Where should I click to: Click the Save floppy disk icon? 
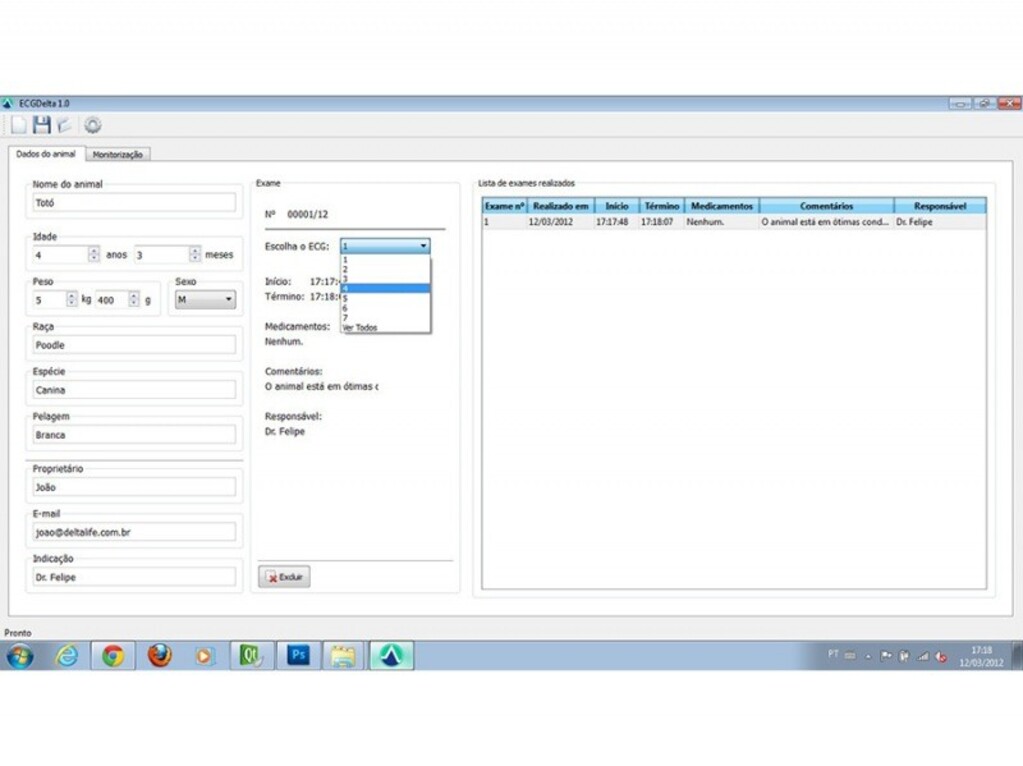42,125
